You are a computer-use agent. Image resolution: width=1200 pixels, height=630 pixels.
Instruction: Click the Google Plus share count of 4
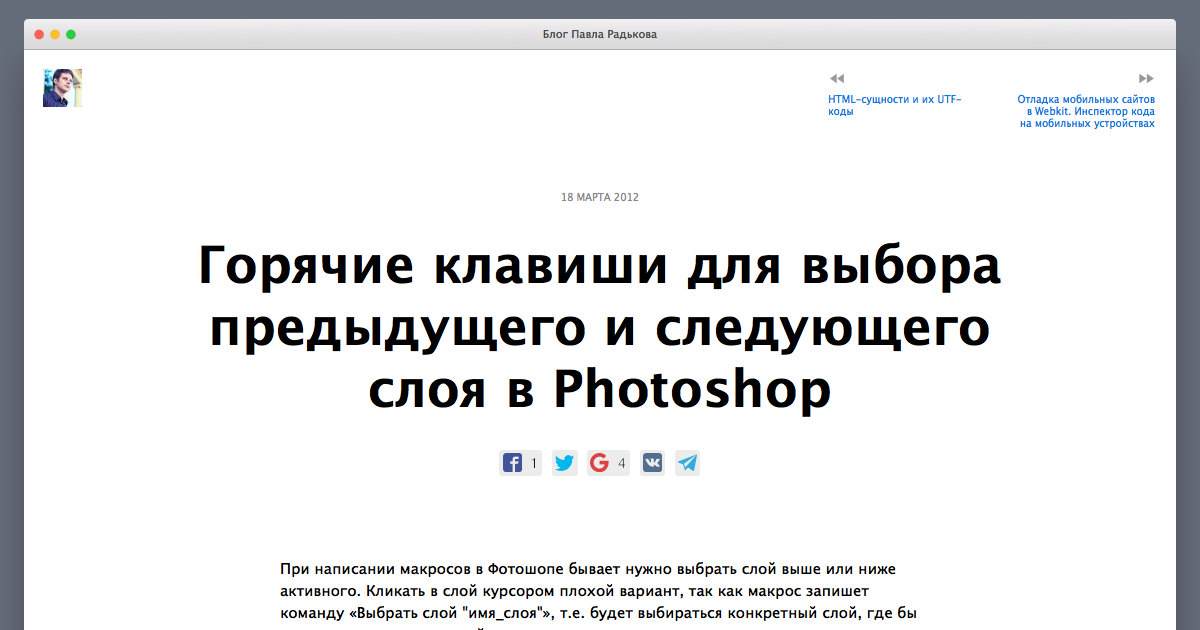621,463
